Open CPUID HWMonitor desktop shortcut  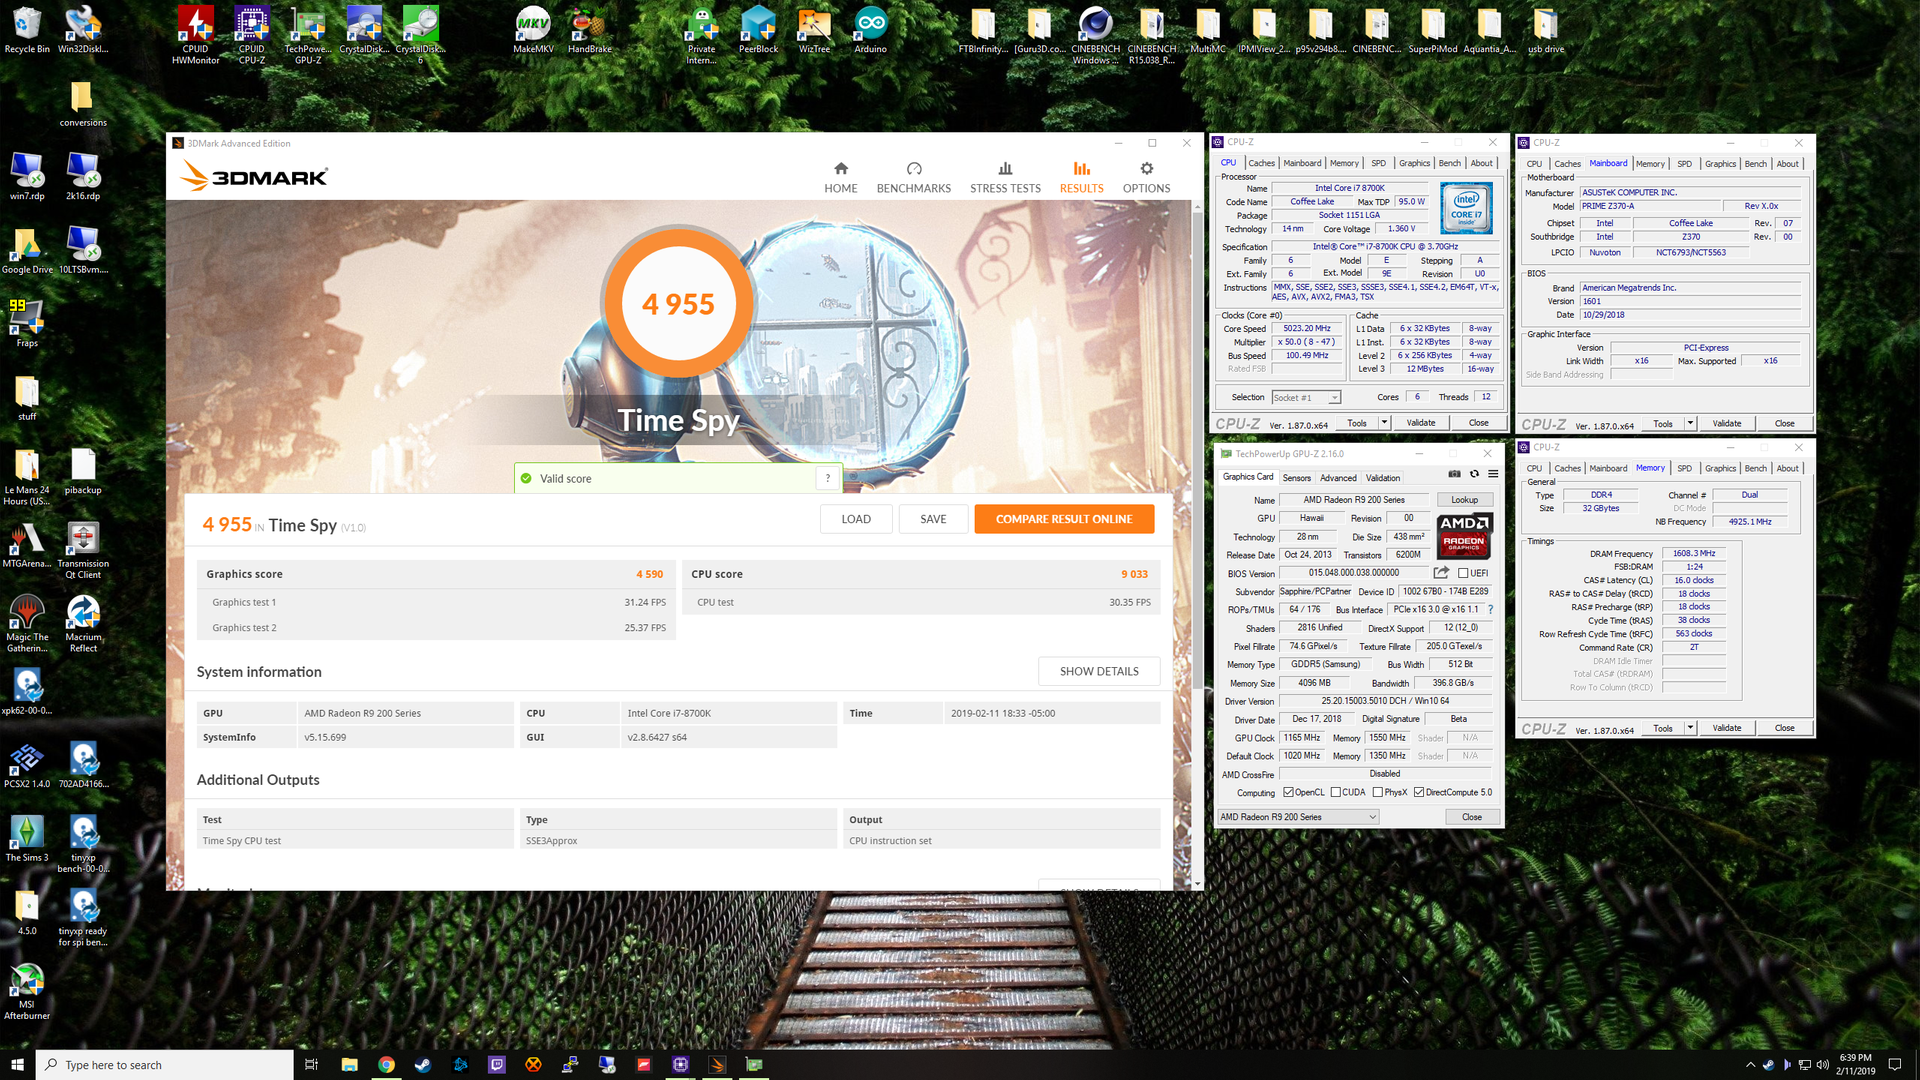pyautogui.click(x=195, y=36)
